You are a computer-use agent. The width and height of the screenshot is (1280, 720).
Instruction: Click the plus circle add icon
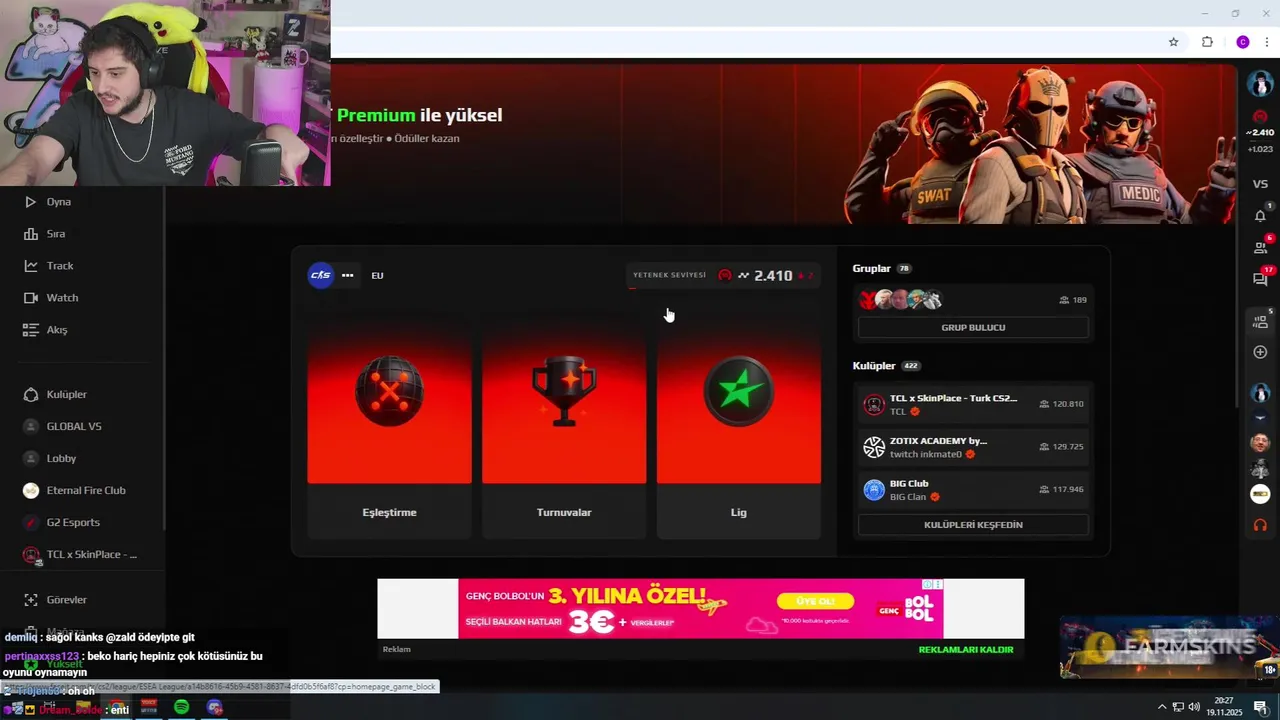click(1260, 352)
